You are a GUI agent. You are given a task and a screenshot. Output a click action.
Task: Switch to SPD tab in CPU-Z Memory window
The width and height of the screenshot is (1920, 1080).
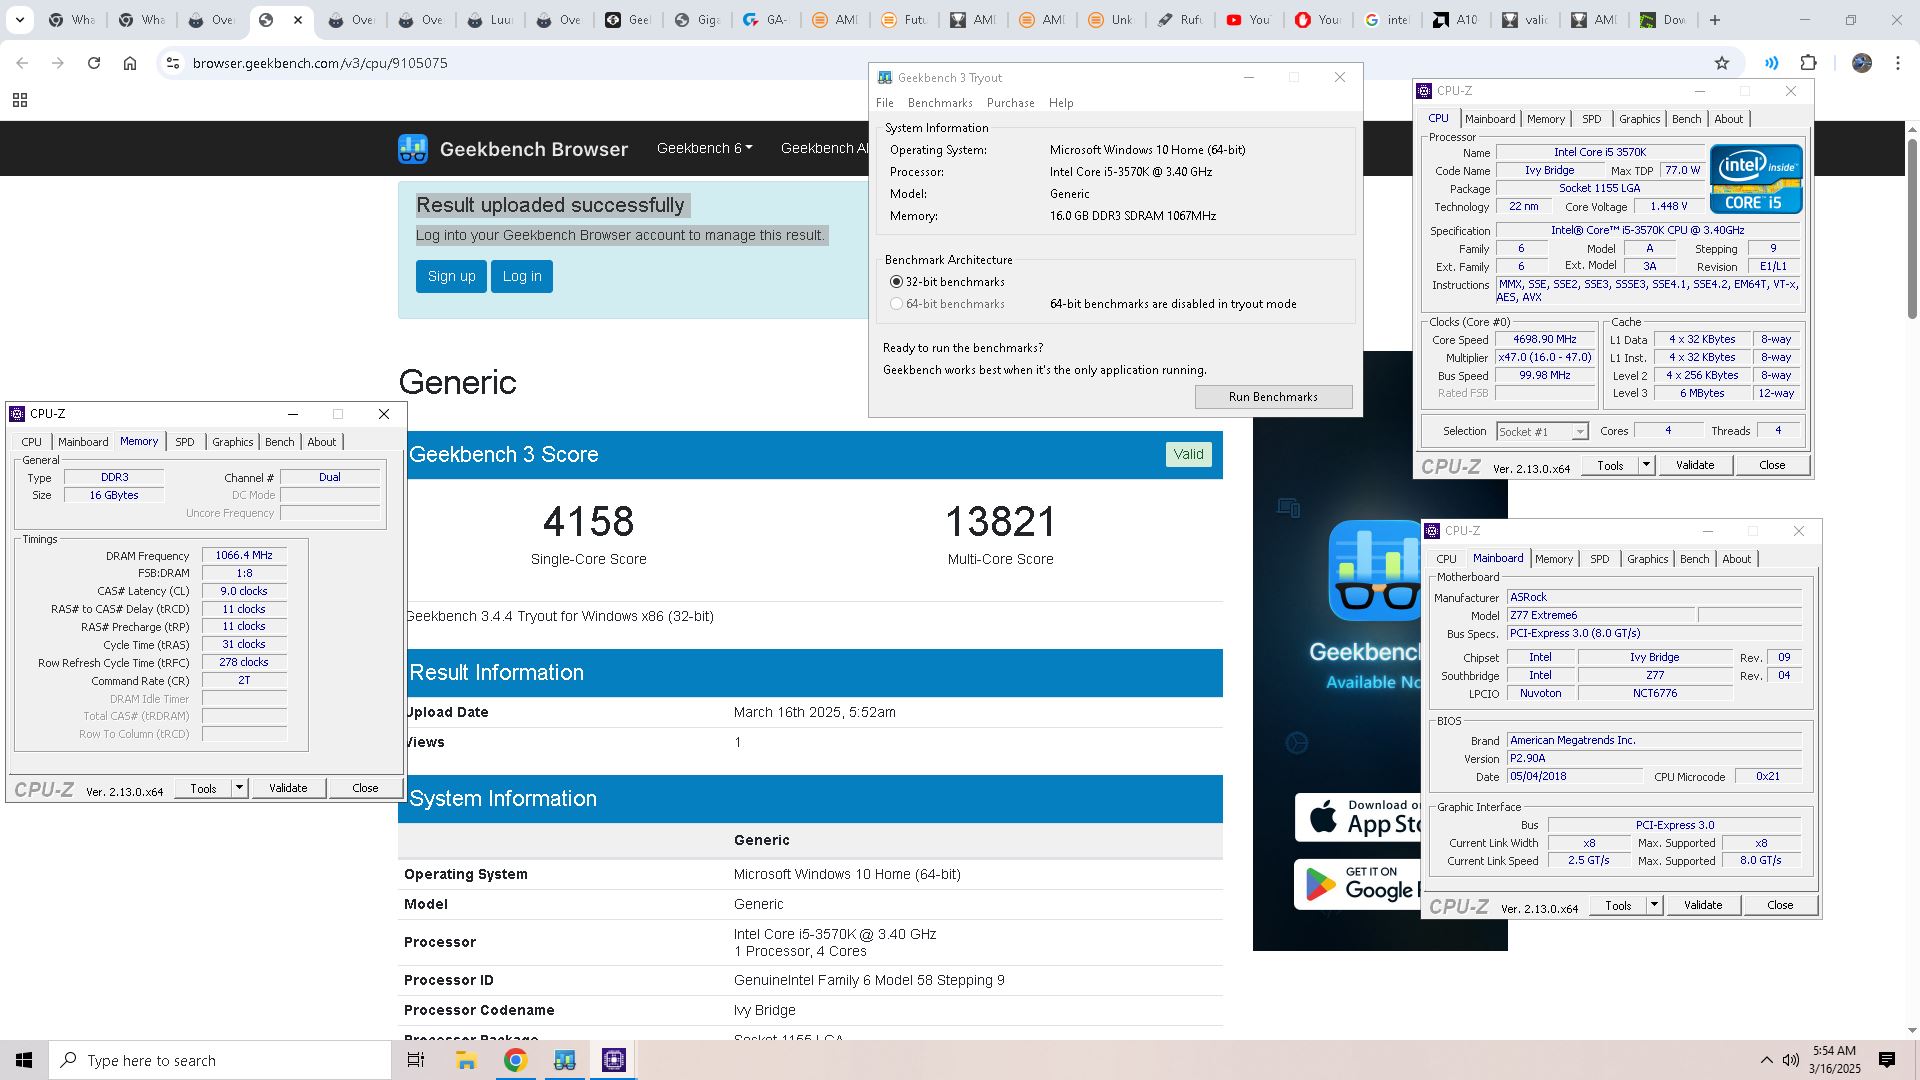point(185,442)
